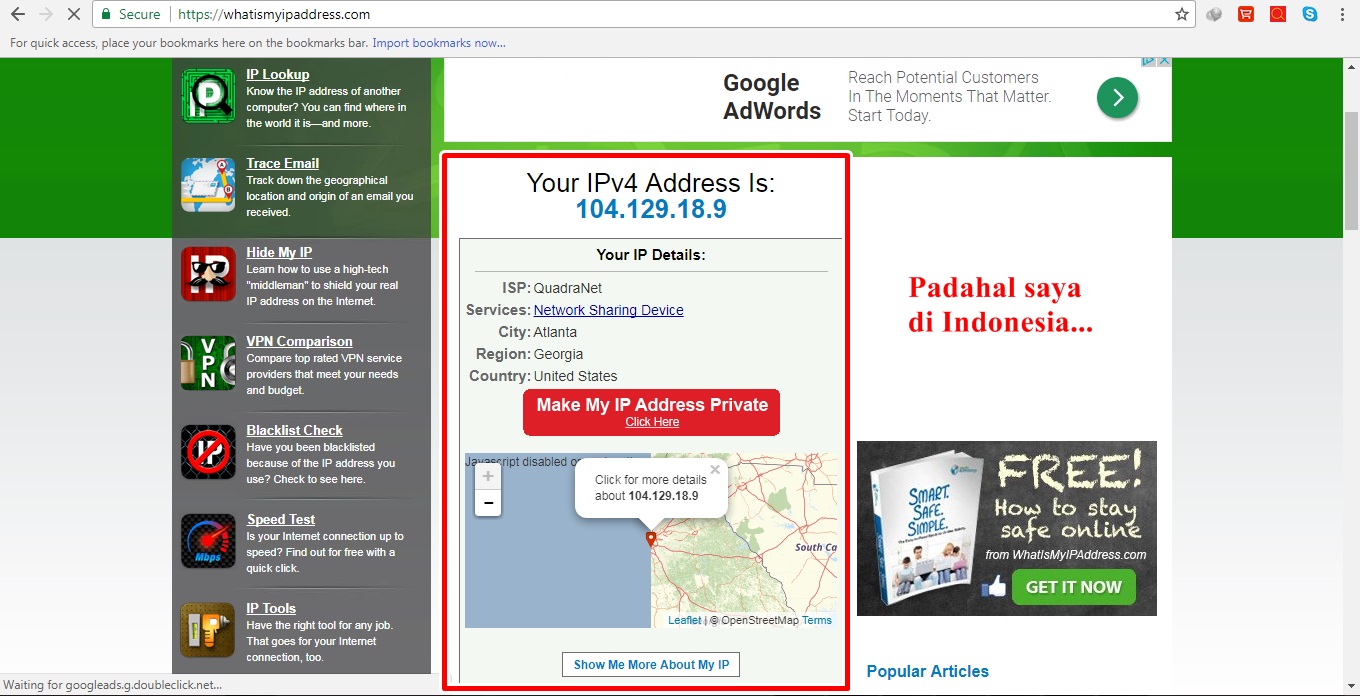Click the IP address 104.129.18.9 heading
Viewport: 1360px width, 696px height.
point(651,209)
